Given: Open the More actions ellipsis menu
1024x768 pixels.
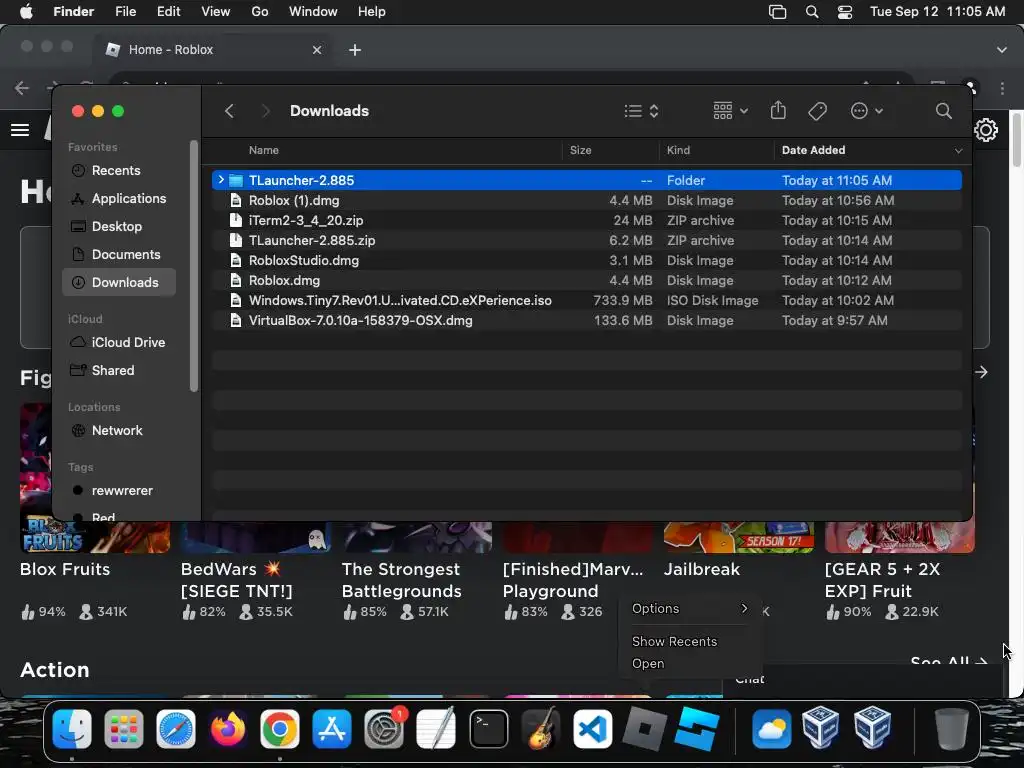Looking at the screenshot, I should pos(867,111).
